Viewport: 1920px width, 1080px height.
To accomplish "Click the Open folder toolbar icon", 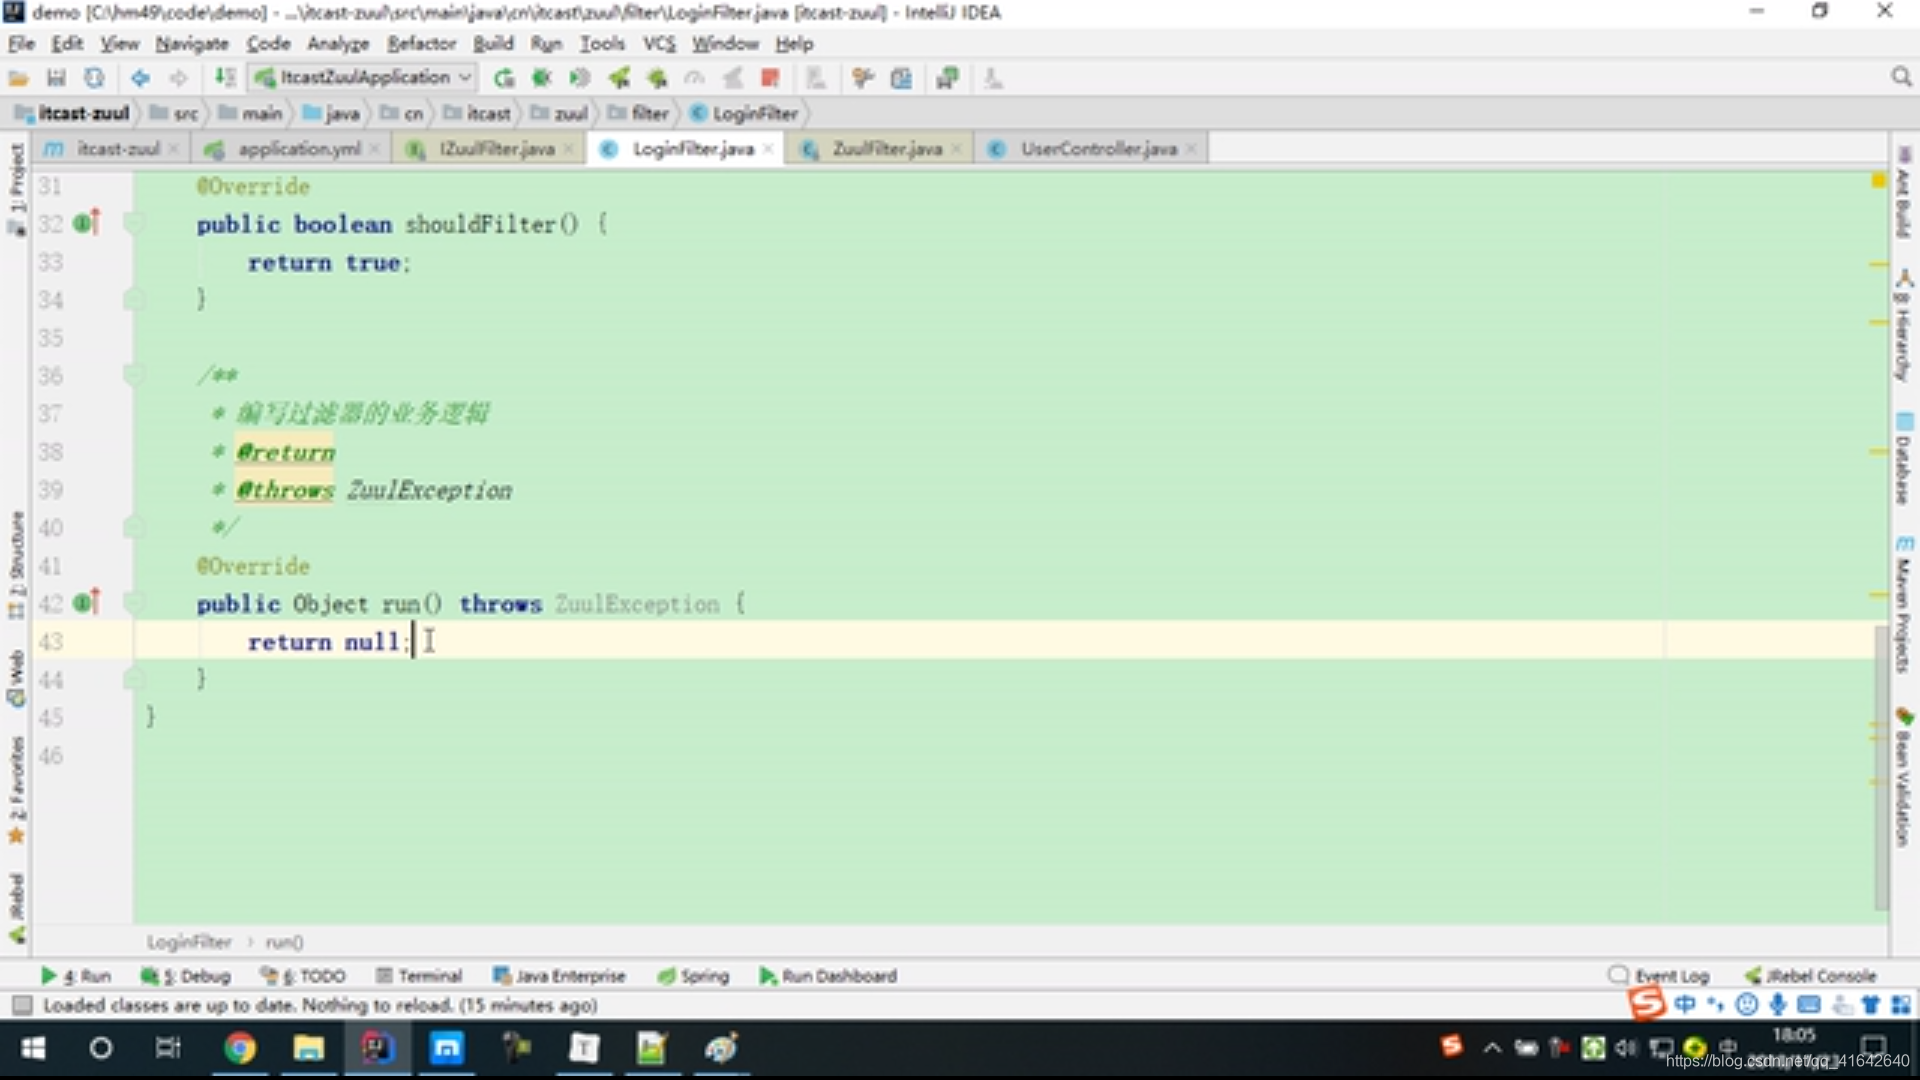I will click(18, 78).
